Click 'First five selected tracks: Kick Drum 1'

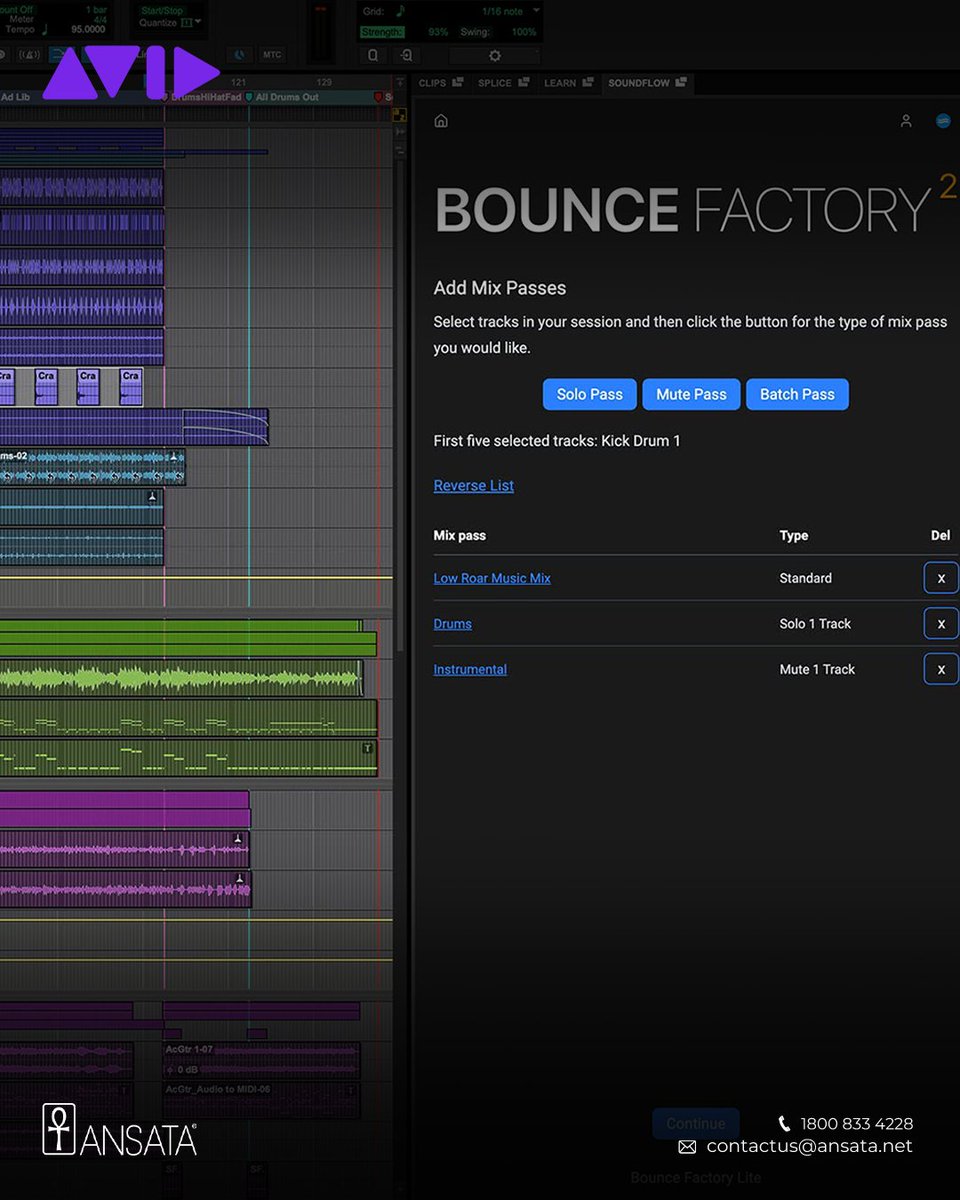point(557,440)
